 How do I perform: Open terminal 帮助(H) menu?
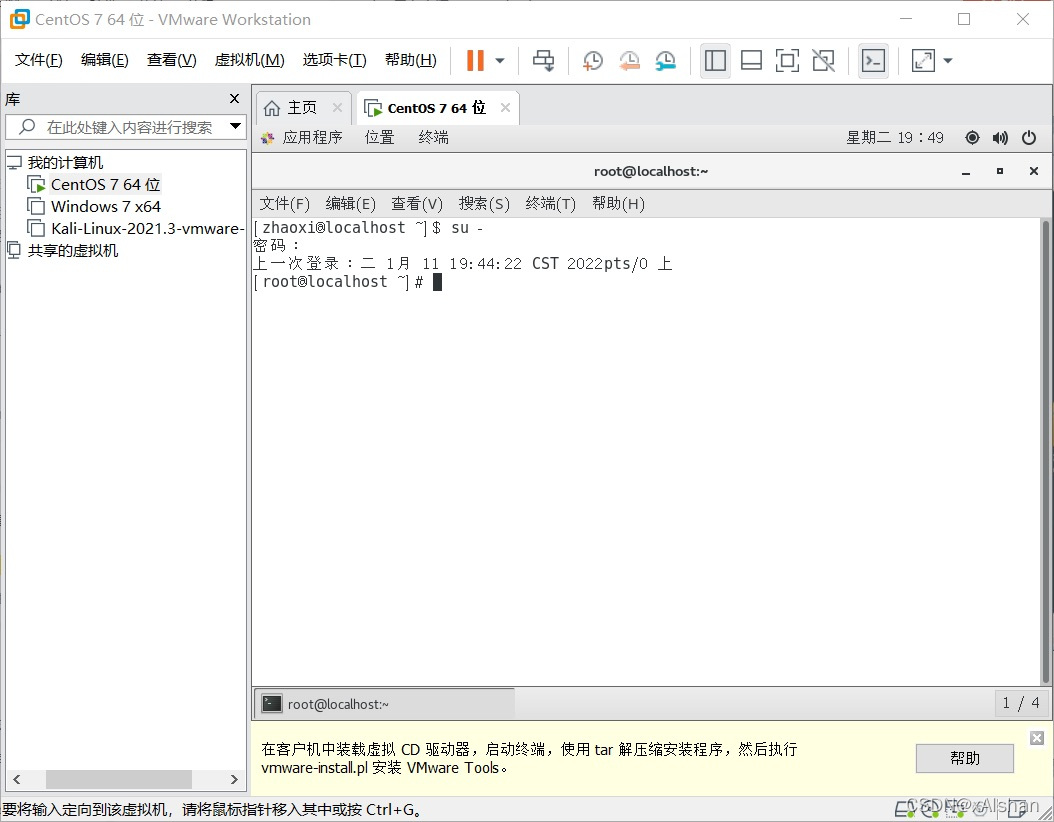click(618, 204)
